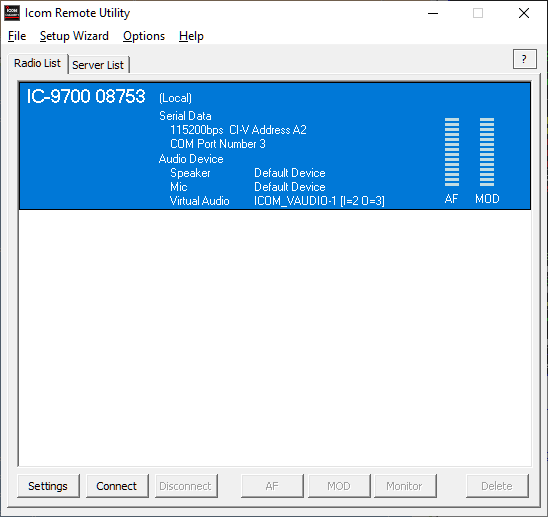Screen dimensions: 548x517
Task: Open the Help menu
Action: point(191,36)
